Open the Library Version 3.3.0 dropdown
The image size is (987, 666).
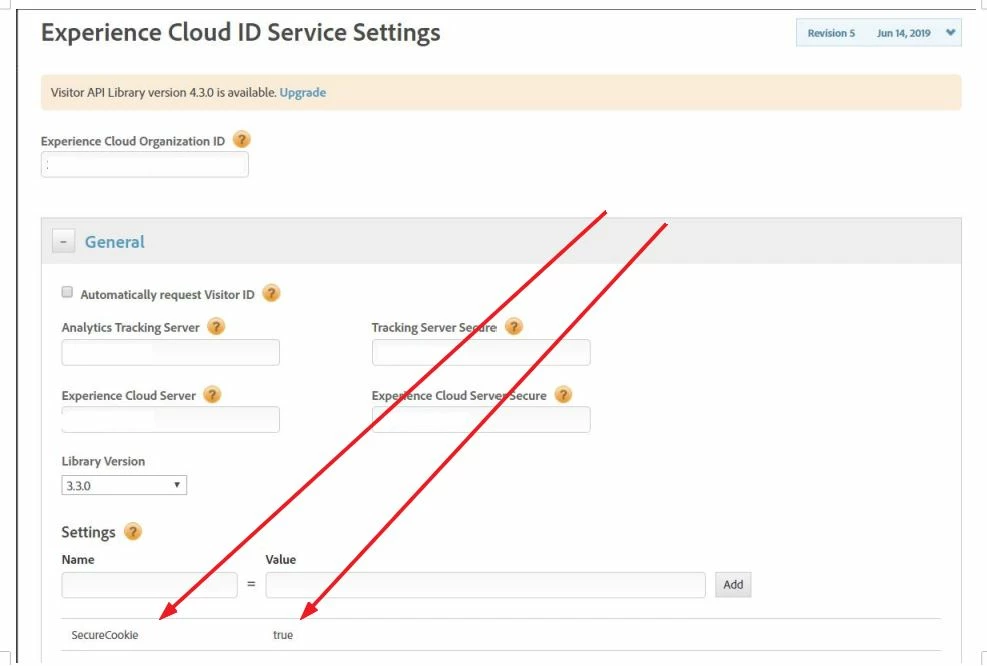[124, 485]
